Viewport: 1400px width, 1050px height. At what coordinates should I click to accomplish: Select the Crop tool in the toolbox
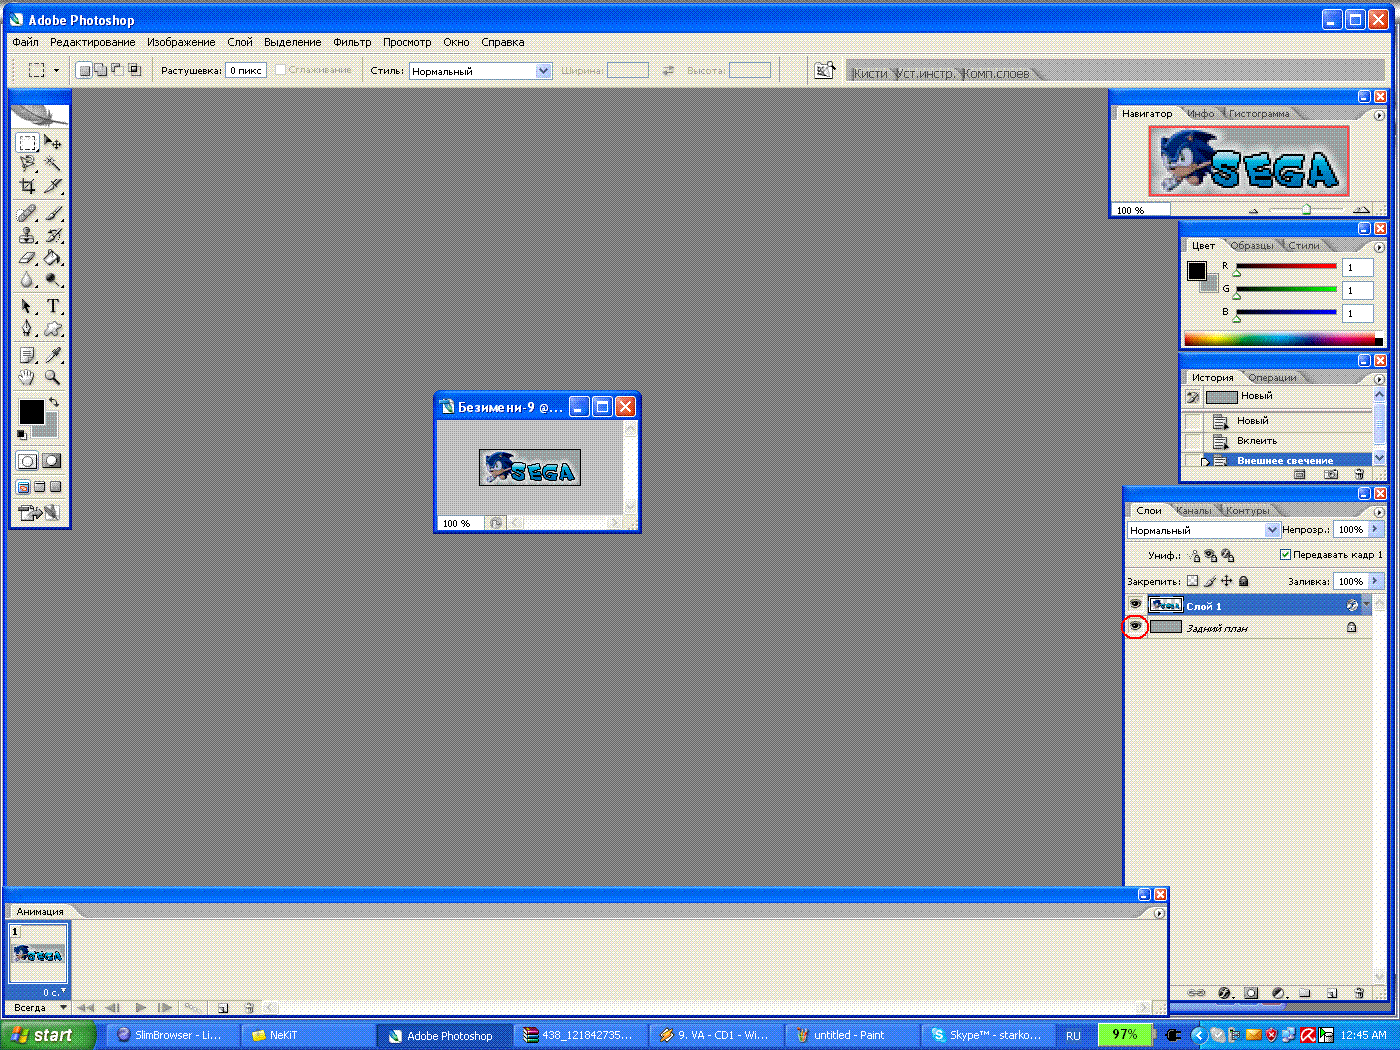(27, 186)
